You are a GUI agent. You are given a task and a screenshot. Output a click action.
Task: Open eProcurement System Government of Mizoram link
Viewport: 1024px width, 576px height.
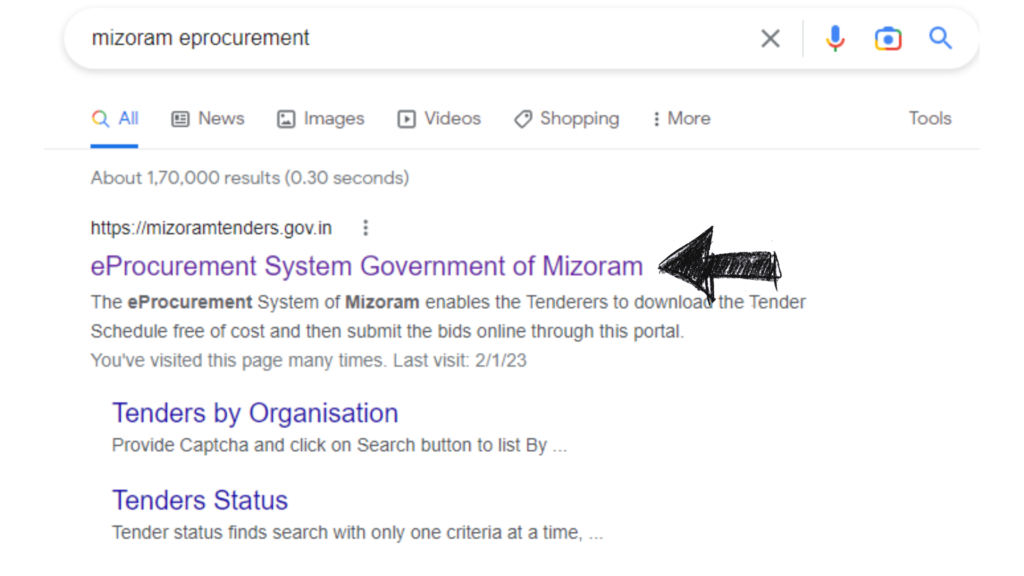pyautogui.click(x=366, y=267)
